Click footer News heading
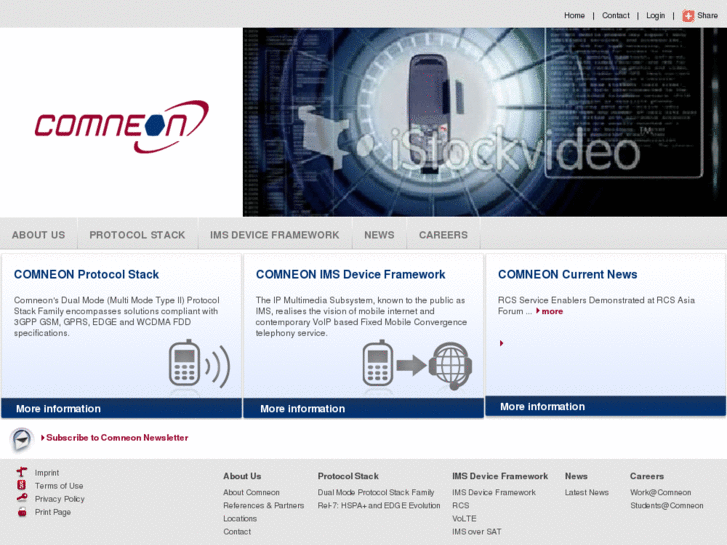This screenshot has width=727, height=545. pos(576,476)
